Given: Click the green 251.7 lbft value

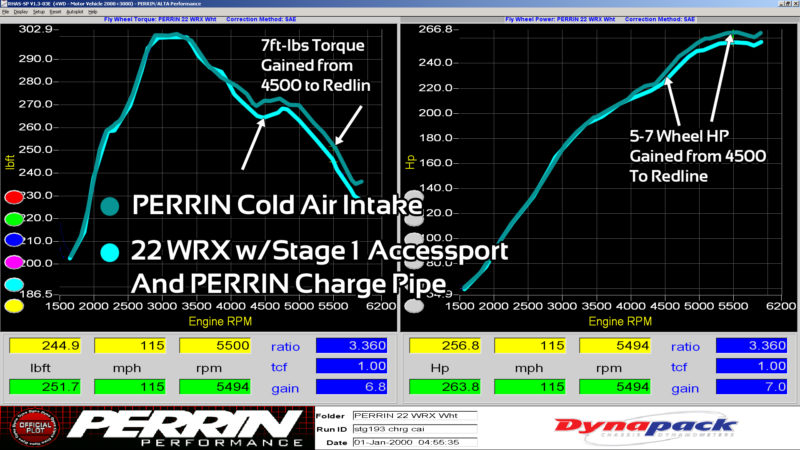Looking at the screenshot, I should 45,387.
